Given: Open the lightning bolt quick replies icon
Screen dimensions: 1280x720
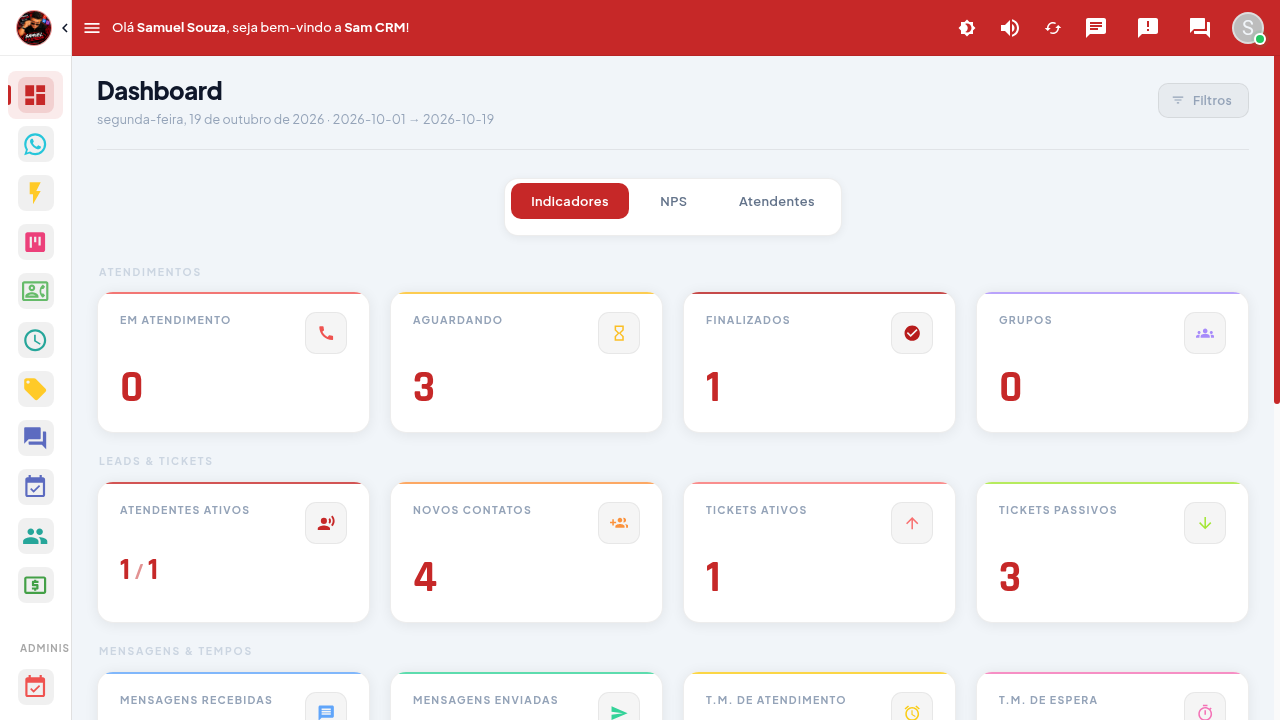Looking at the screenshot, I should coord(36,193).
